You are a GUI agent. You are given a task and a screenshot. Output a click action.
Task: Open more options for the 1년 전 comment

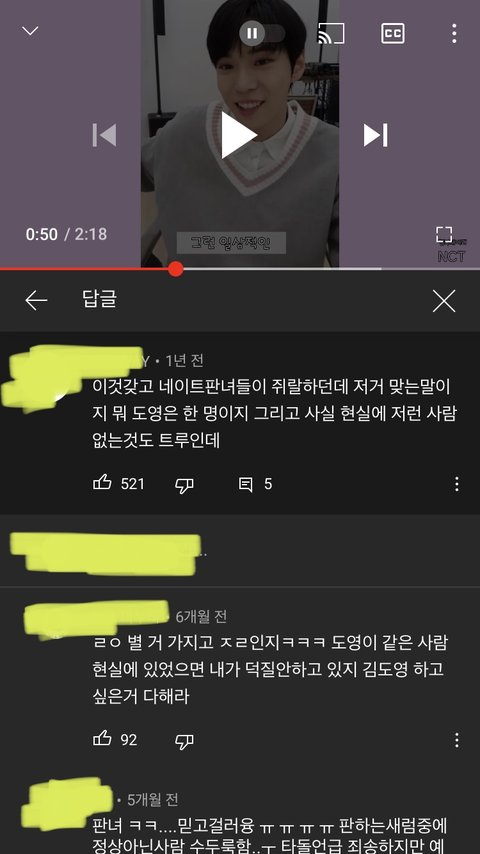[x=457, y=484]
